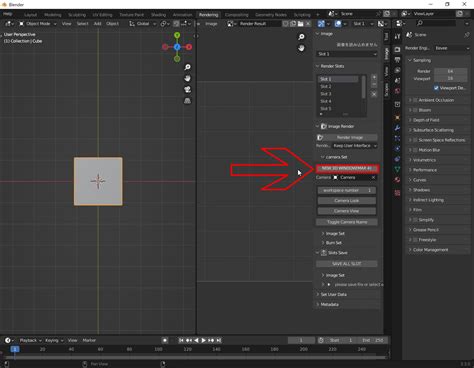Click the Render Image button
Image resolution: width=474 pixels, height=368 pixels.
point(347,137)
